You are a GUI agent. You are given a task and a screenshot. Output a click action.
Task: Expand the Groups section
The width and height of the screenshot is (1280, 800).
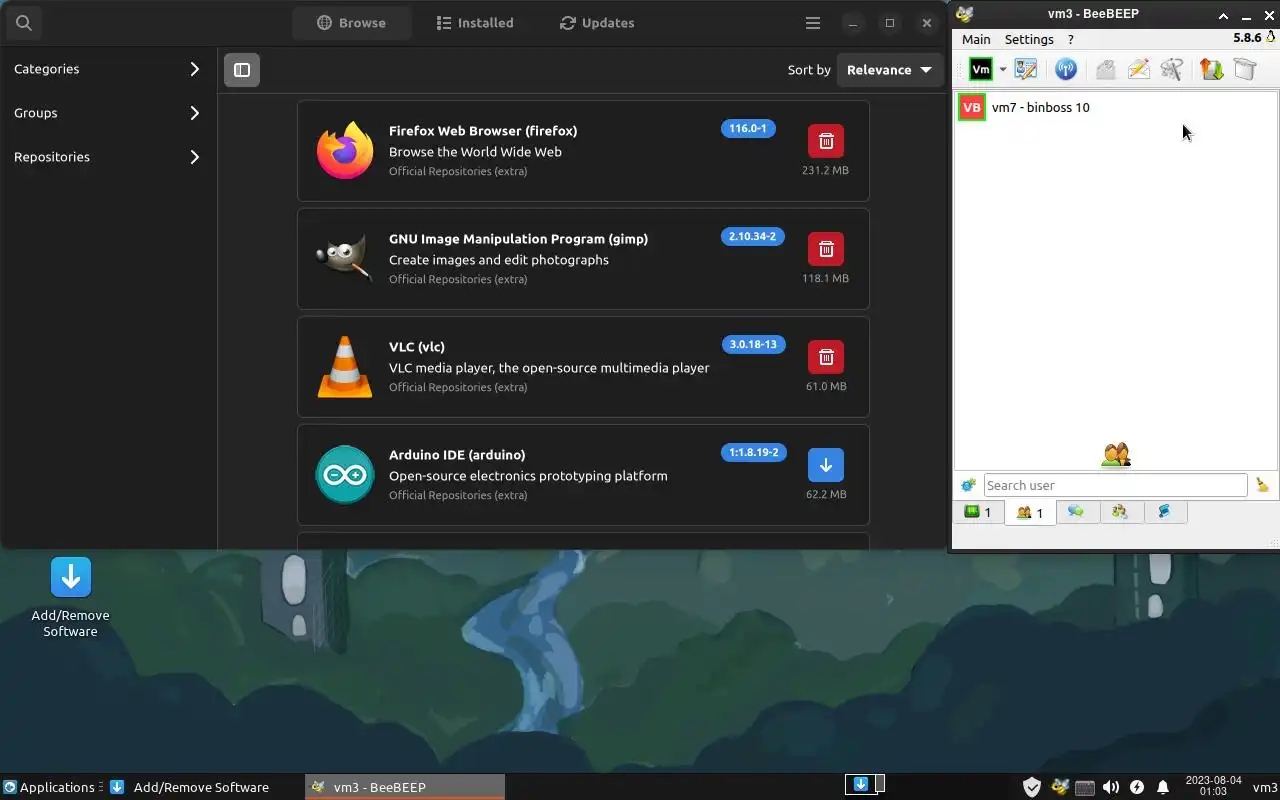pyautogui.click(x=108, y=113)
